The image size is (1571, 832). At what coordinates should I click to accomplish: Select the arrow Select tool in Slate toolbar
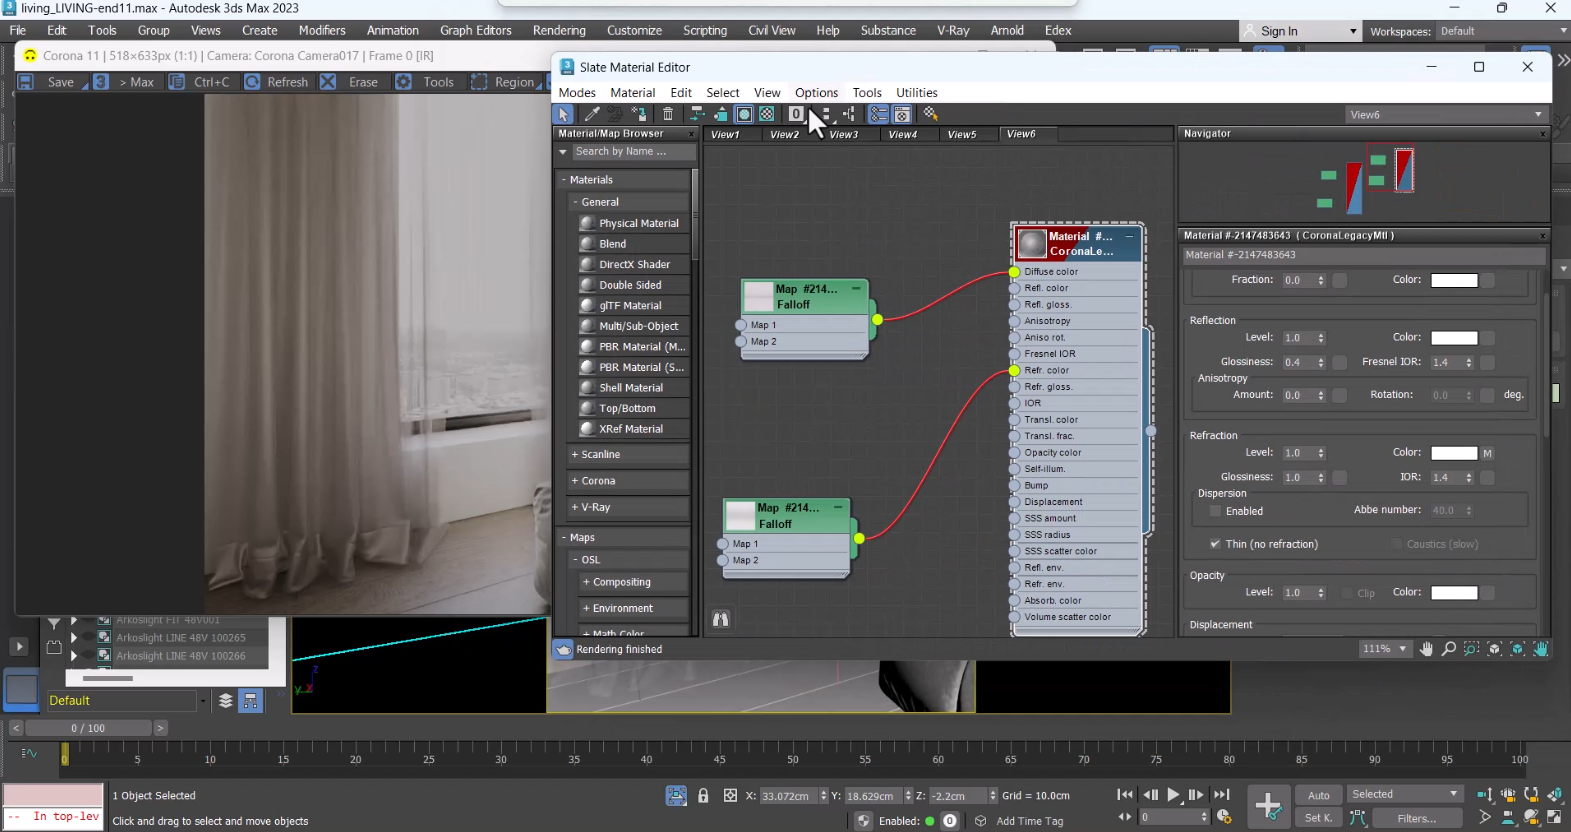pos(564,114)
